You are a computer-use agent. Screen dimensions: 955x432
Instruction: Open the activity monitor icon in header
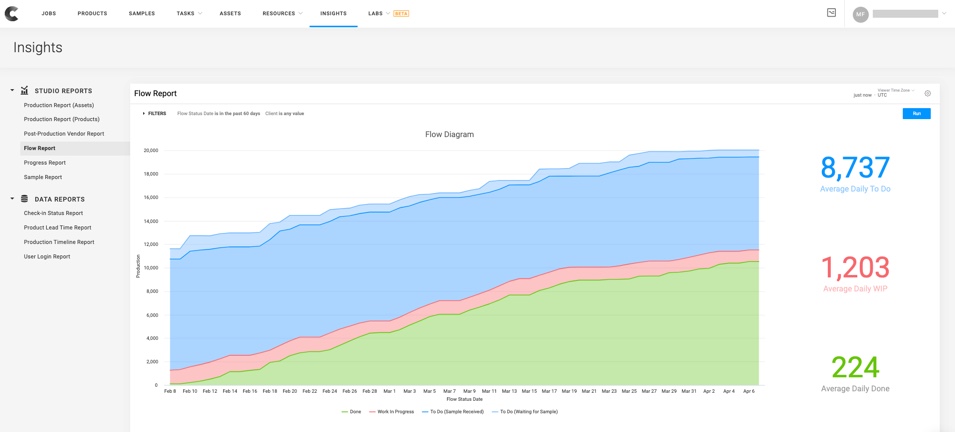(x=831, y=13)
